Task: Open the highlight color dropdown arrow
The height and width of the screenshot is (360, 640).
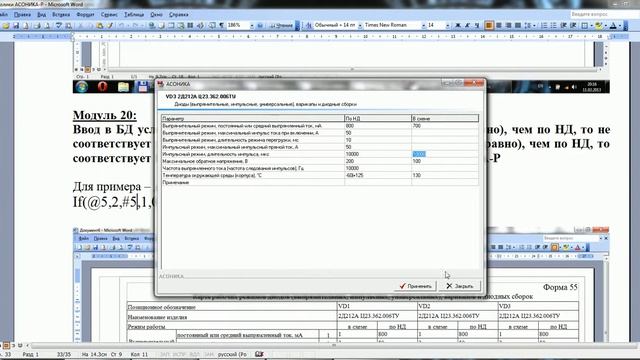Action: 606,26
